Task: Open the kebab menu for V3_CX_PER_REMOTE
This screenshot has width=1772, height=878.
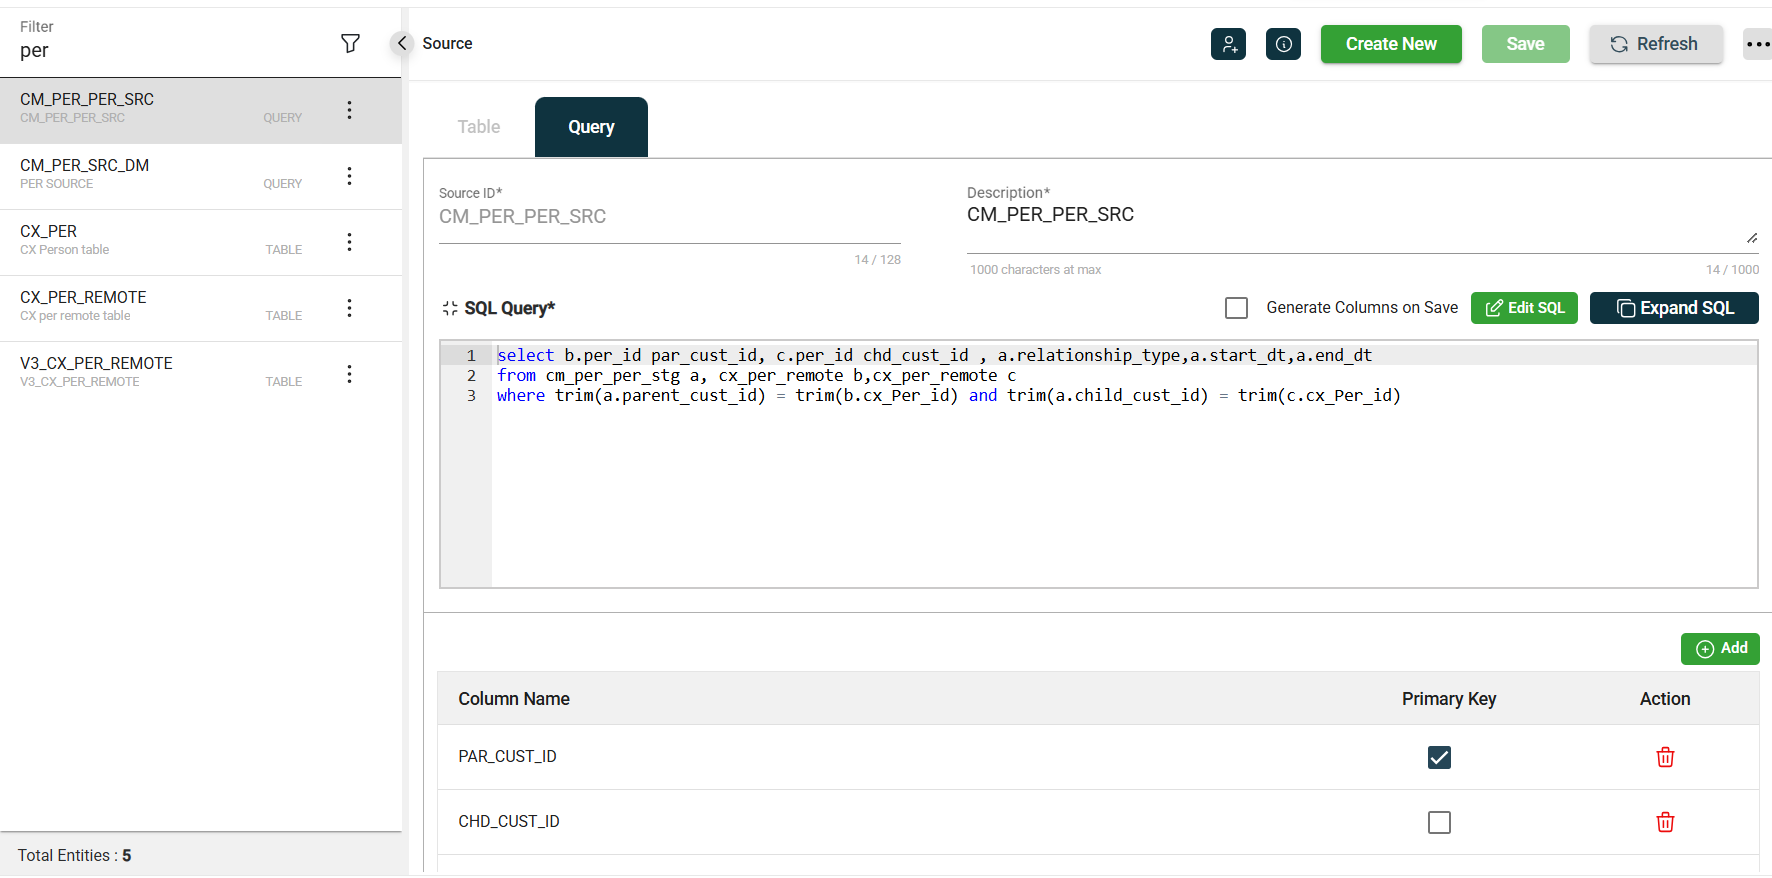Action: [x=349, y=374]
